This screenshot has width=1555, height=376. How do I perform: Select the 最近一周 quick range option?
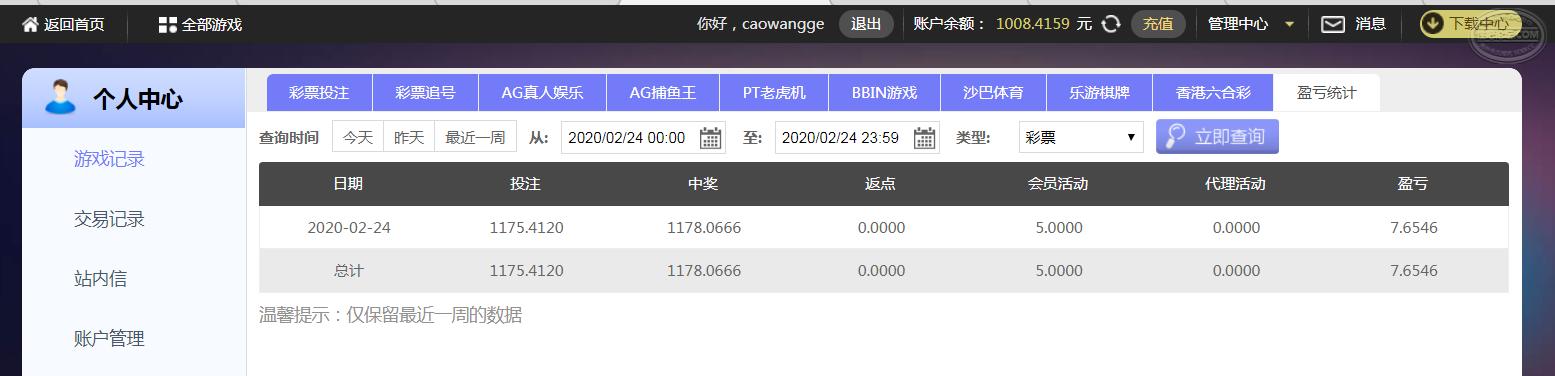[x=475, y=137]
